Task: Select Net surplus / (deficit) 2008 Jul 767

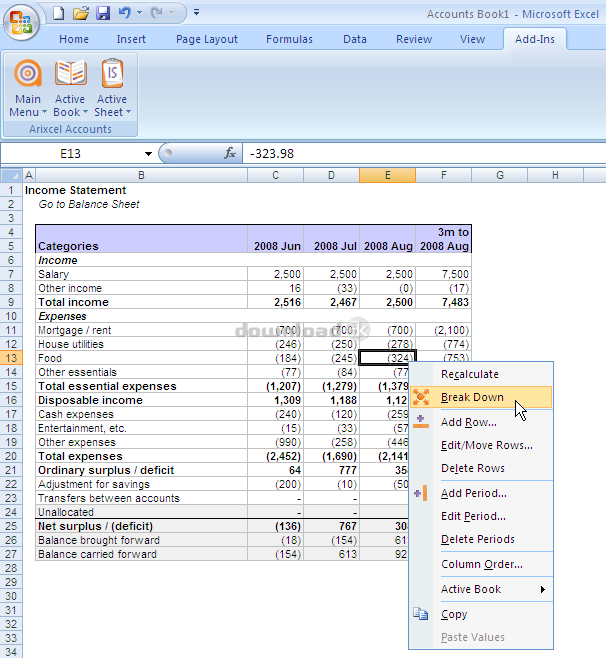Action: [331, 526]
